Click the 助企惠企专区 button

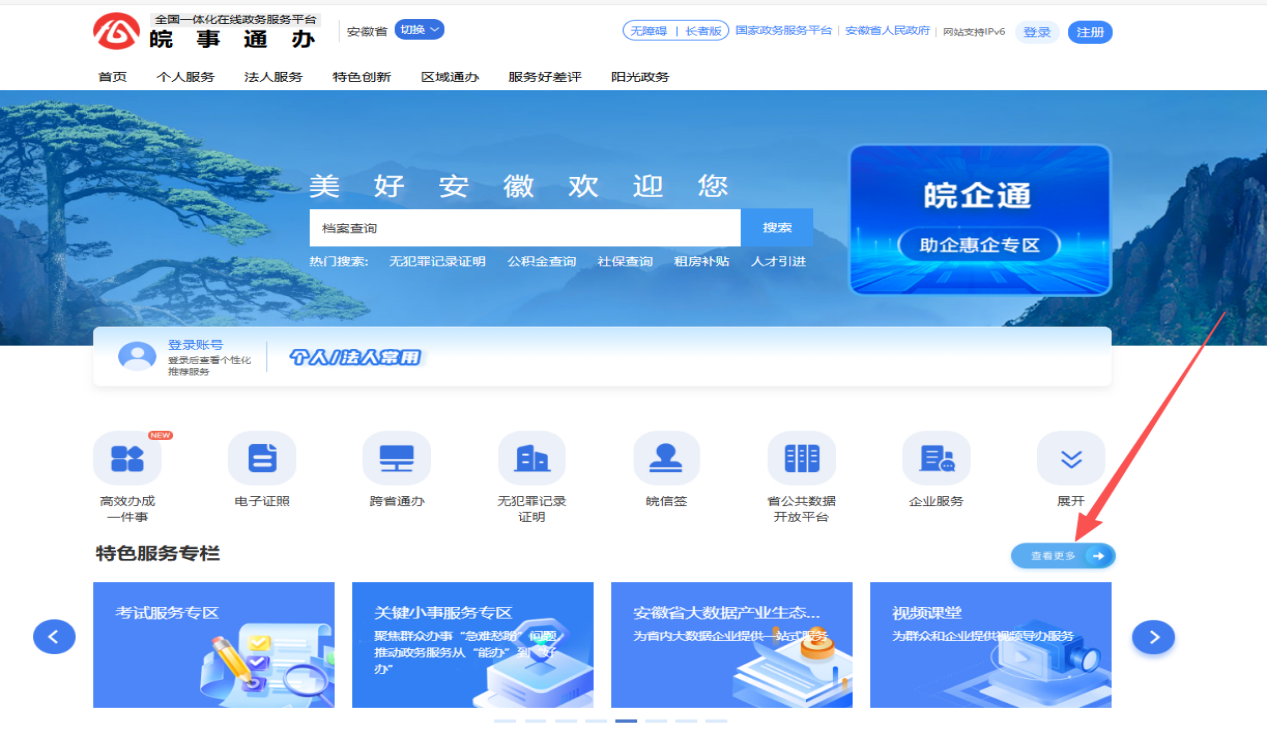(x=979, y=245)
